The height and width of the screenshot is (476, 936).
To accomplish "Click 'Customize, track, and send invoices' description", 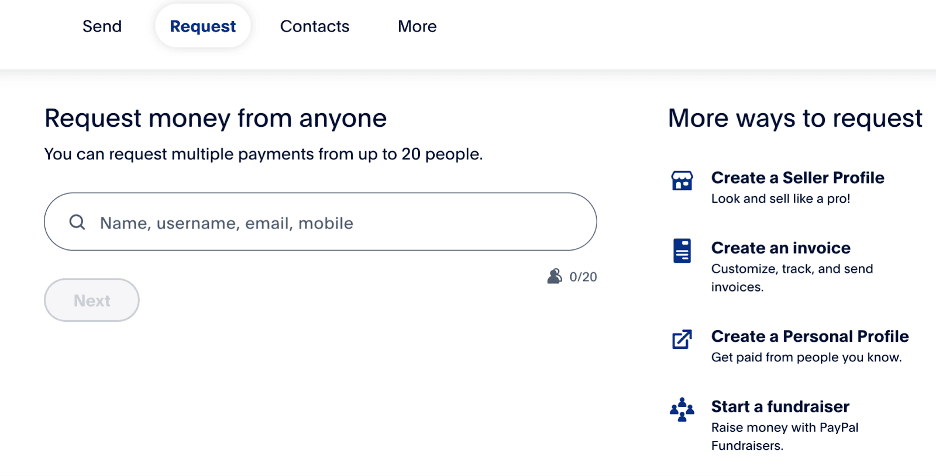I will [791, 278].
